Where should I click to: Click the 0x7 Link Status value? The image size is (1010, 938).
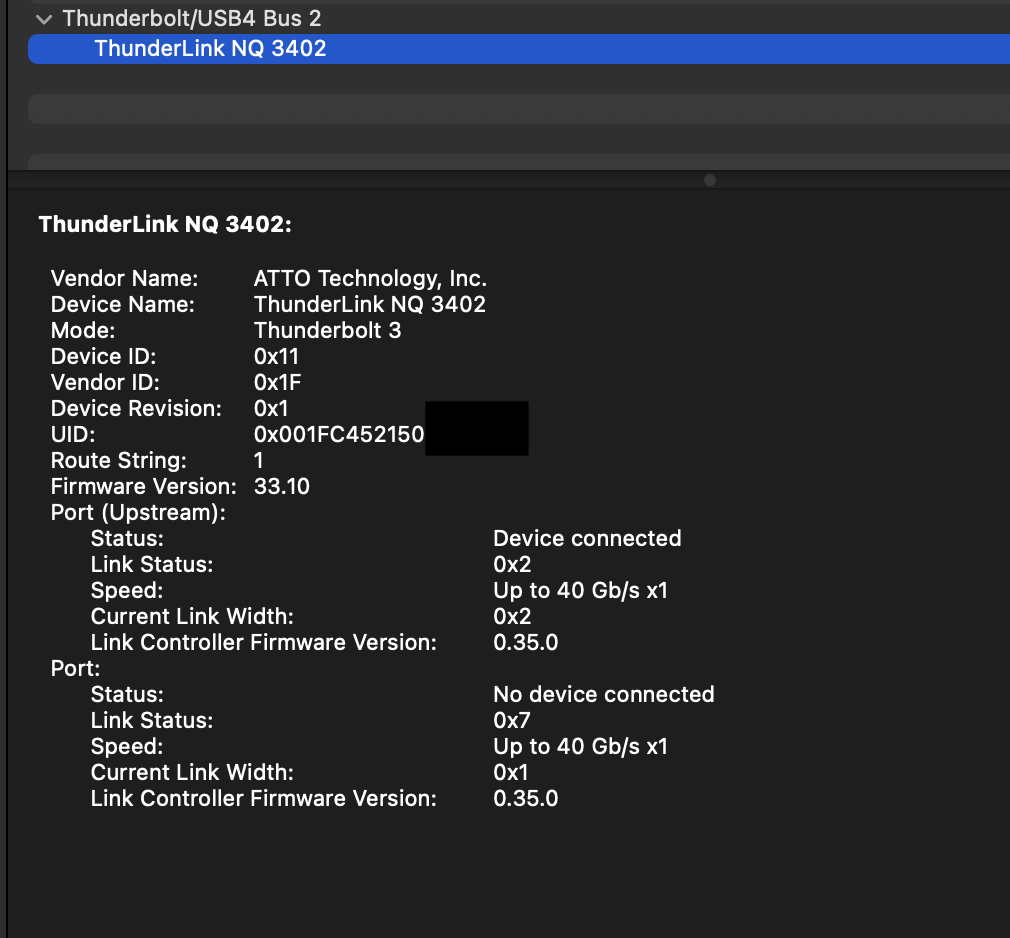pos(511,720)
